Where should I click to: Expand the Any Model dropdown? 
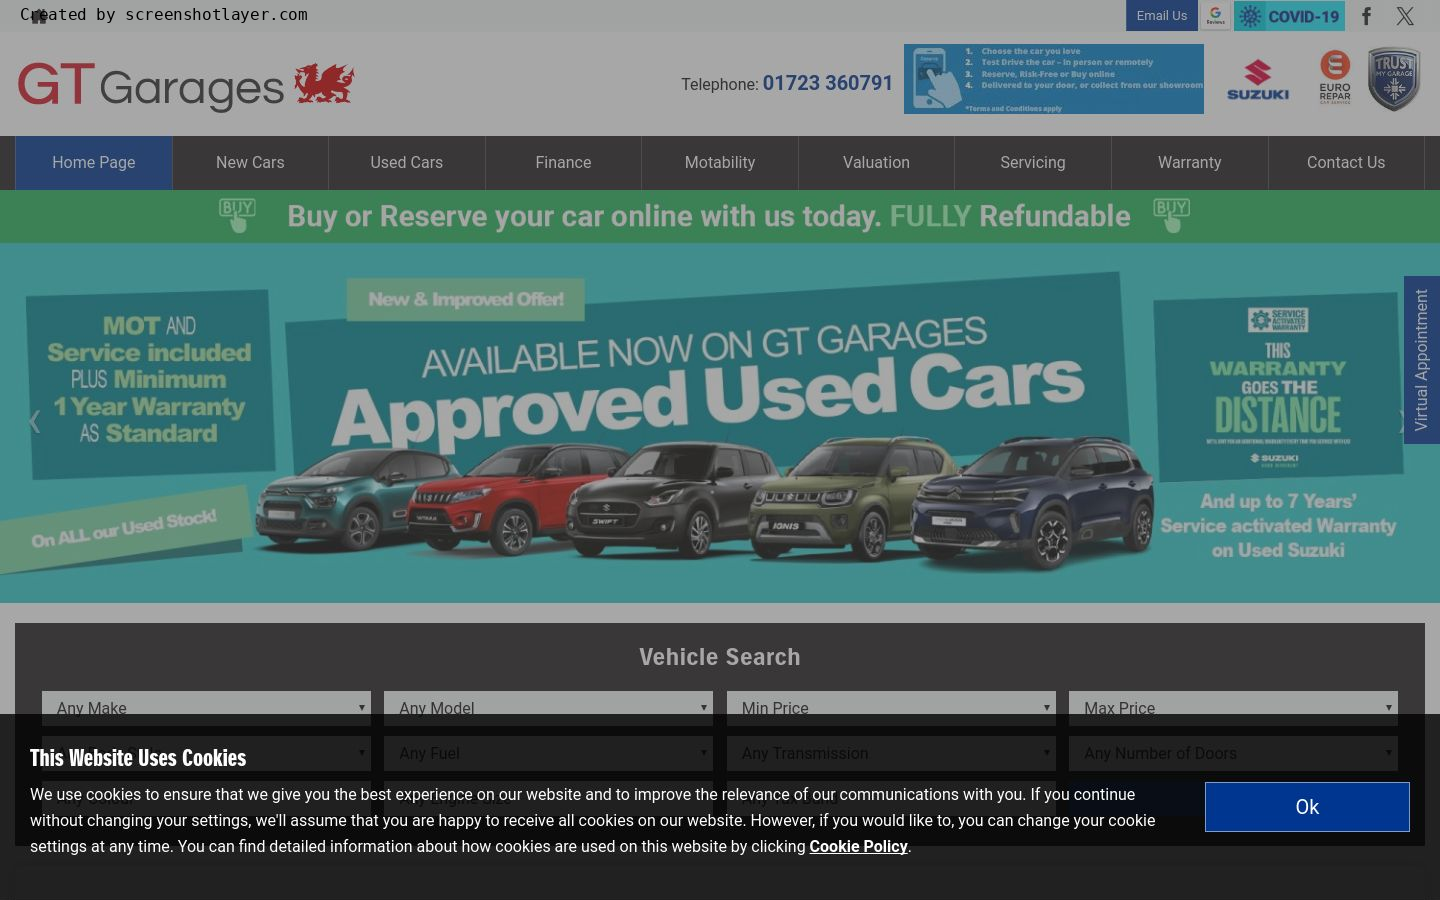(x=548, y=708)
